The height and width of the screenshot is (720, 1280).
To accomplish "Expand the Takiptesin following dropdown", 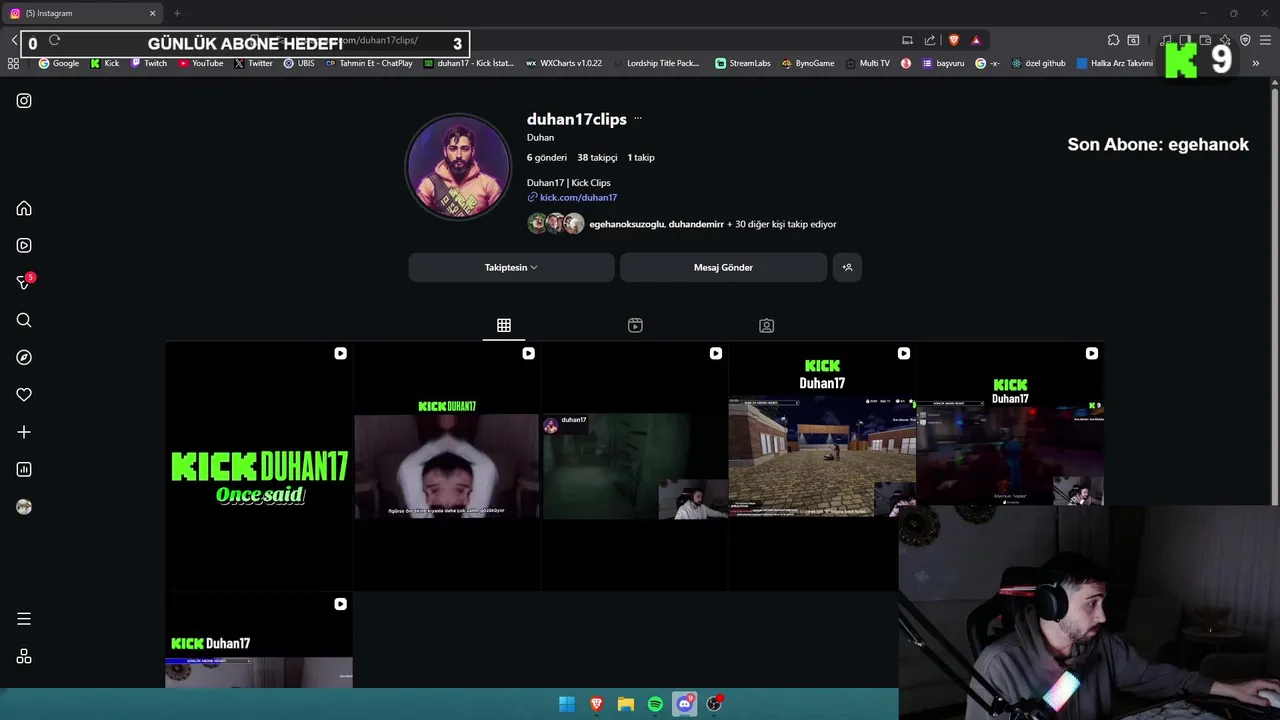I will click(x=511, y=267).
